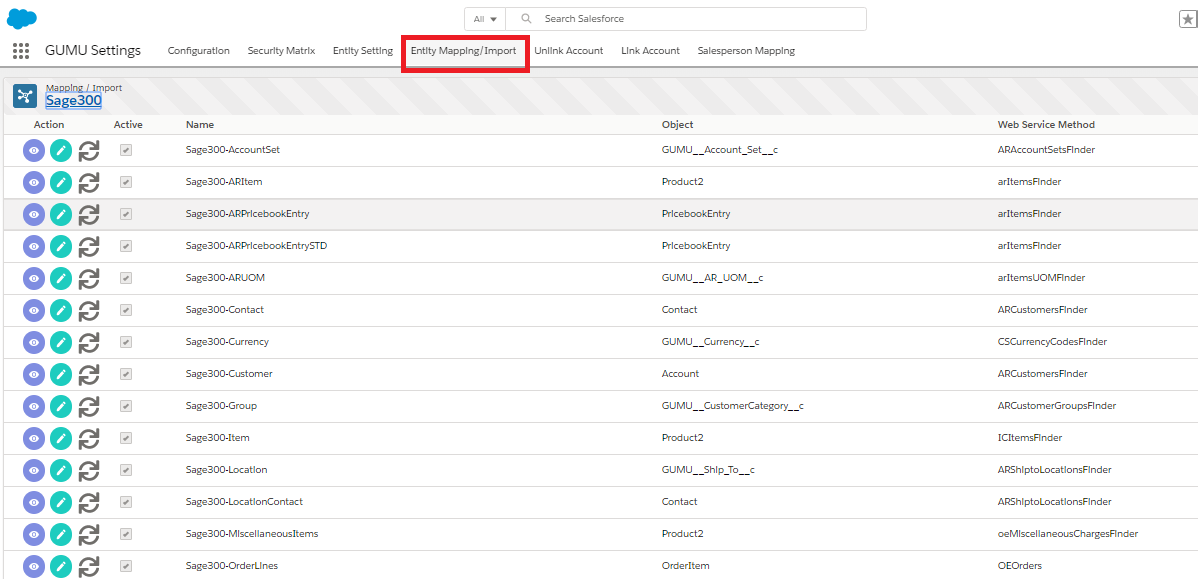The width and height of the screenshot is (1198, 585).
Task: Sync the Sage300-AccountSet mapping
Action: pos(89,150)
